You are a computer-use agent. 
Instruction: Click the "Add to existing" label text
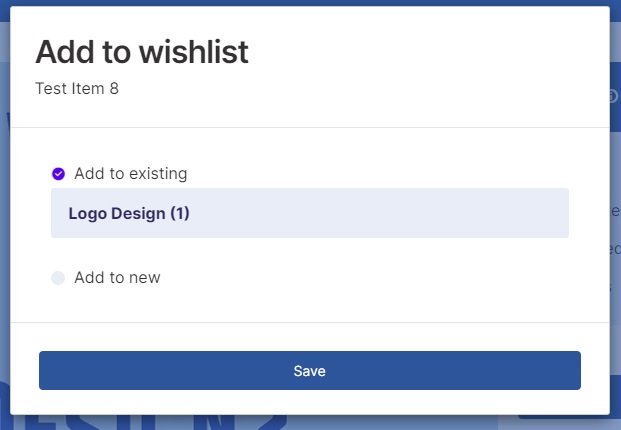pos(130,174)
